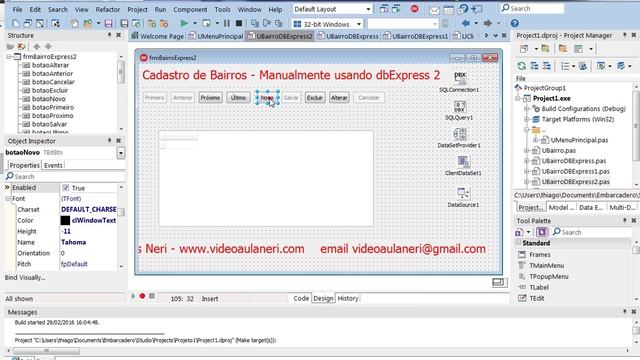Image resolution: width=640 pixels, height=360 pixels.
Task: Open the Refactor menu
Action: [x=108, y=9]
